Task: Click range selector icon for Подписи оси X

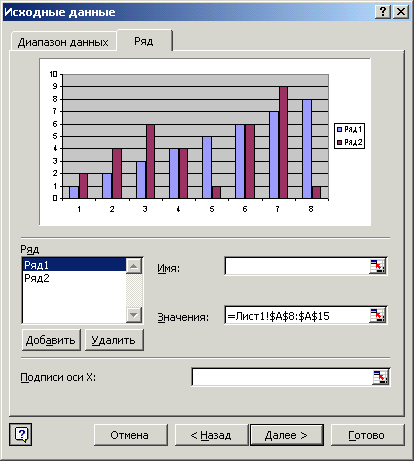Action: point(380,377)
